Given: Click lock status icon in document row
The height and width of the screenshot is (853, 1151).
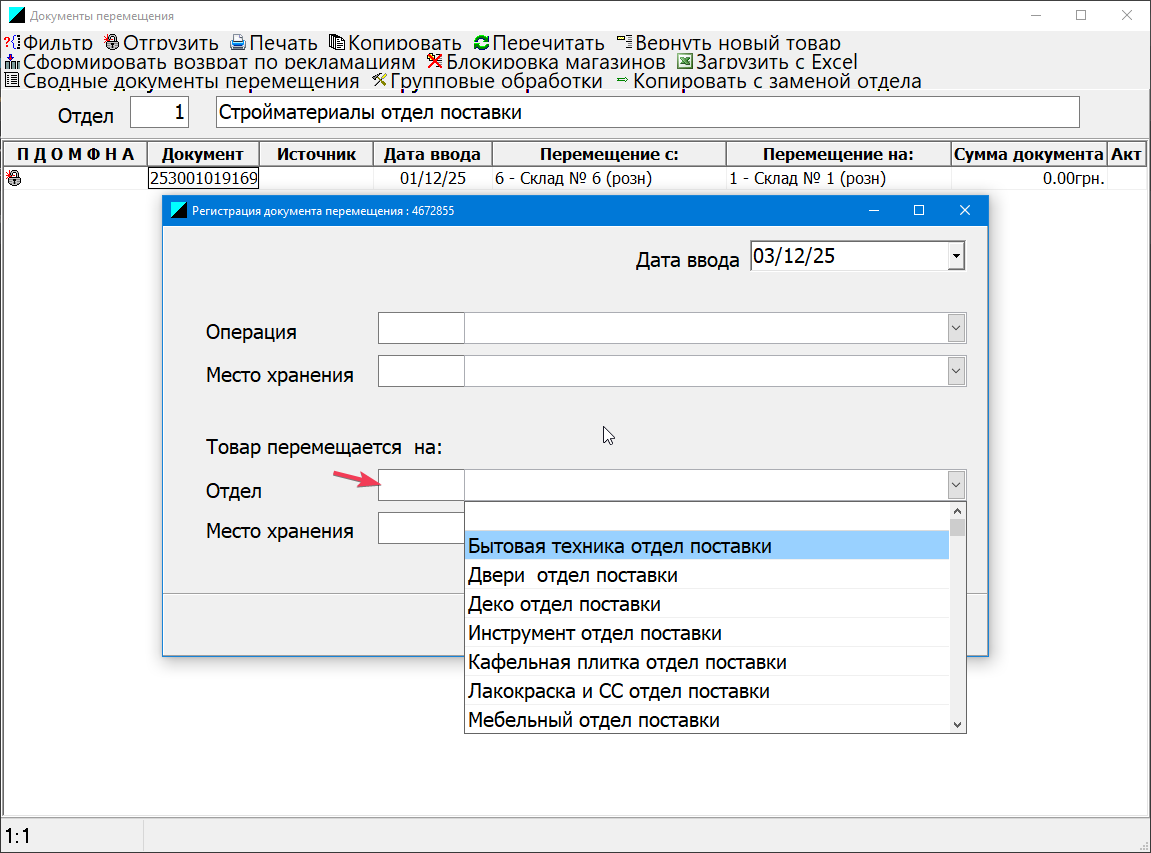Looking at the screenshot, I should click(x=14, y=178).
